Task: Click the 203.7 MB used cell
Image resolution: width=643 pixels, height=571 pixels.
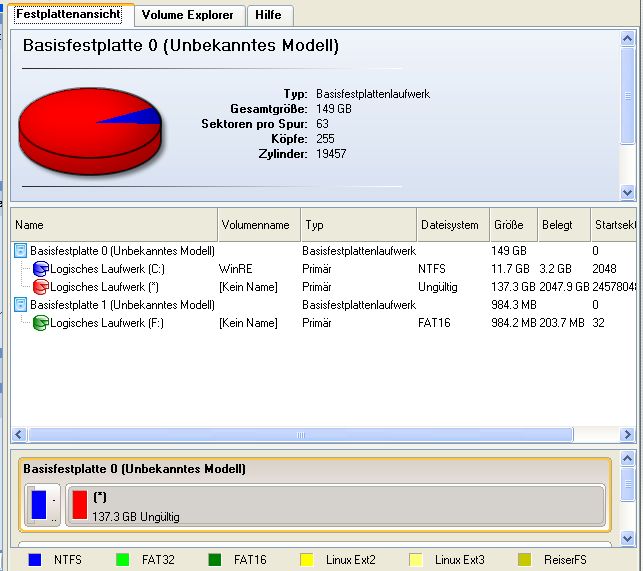Action: click(x=562, y=323)
